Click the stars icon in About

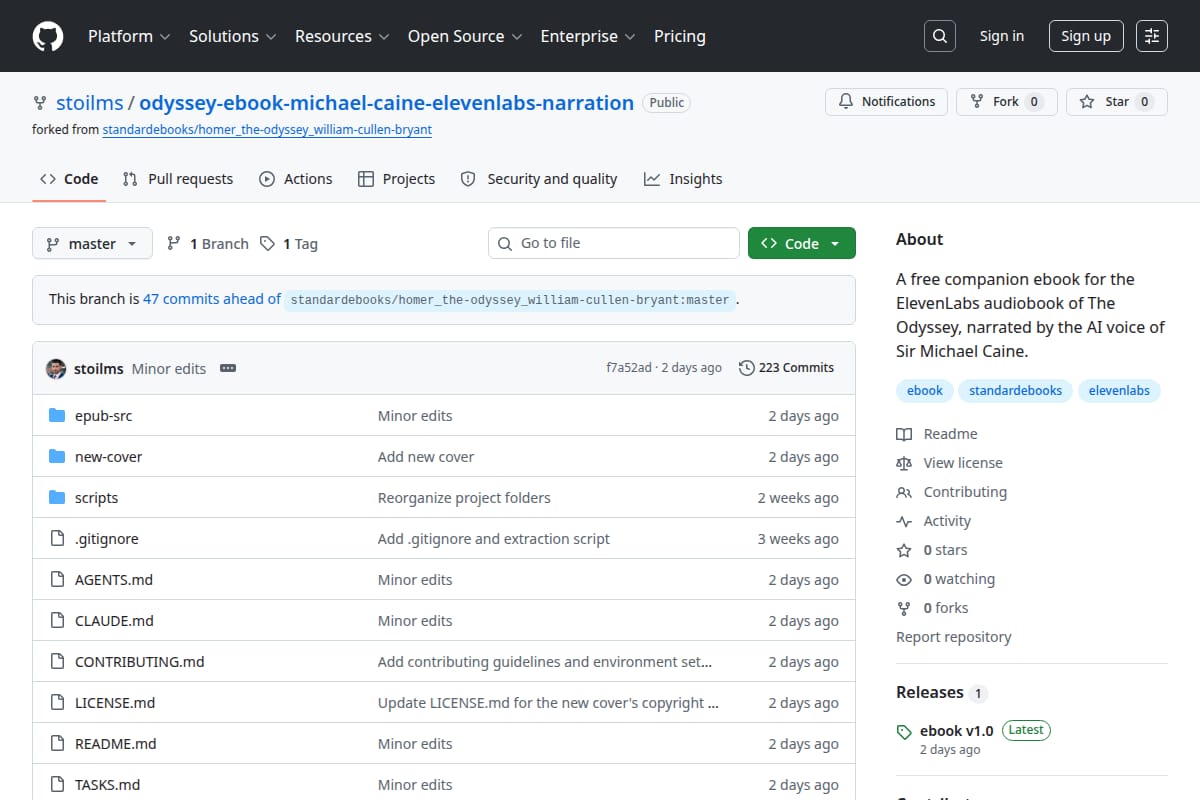(x=904, y=550)
